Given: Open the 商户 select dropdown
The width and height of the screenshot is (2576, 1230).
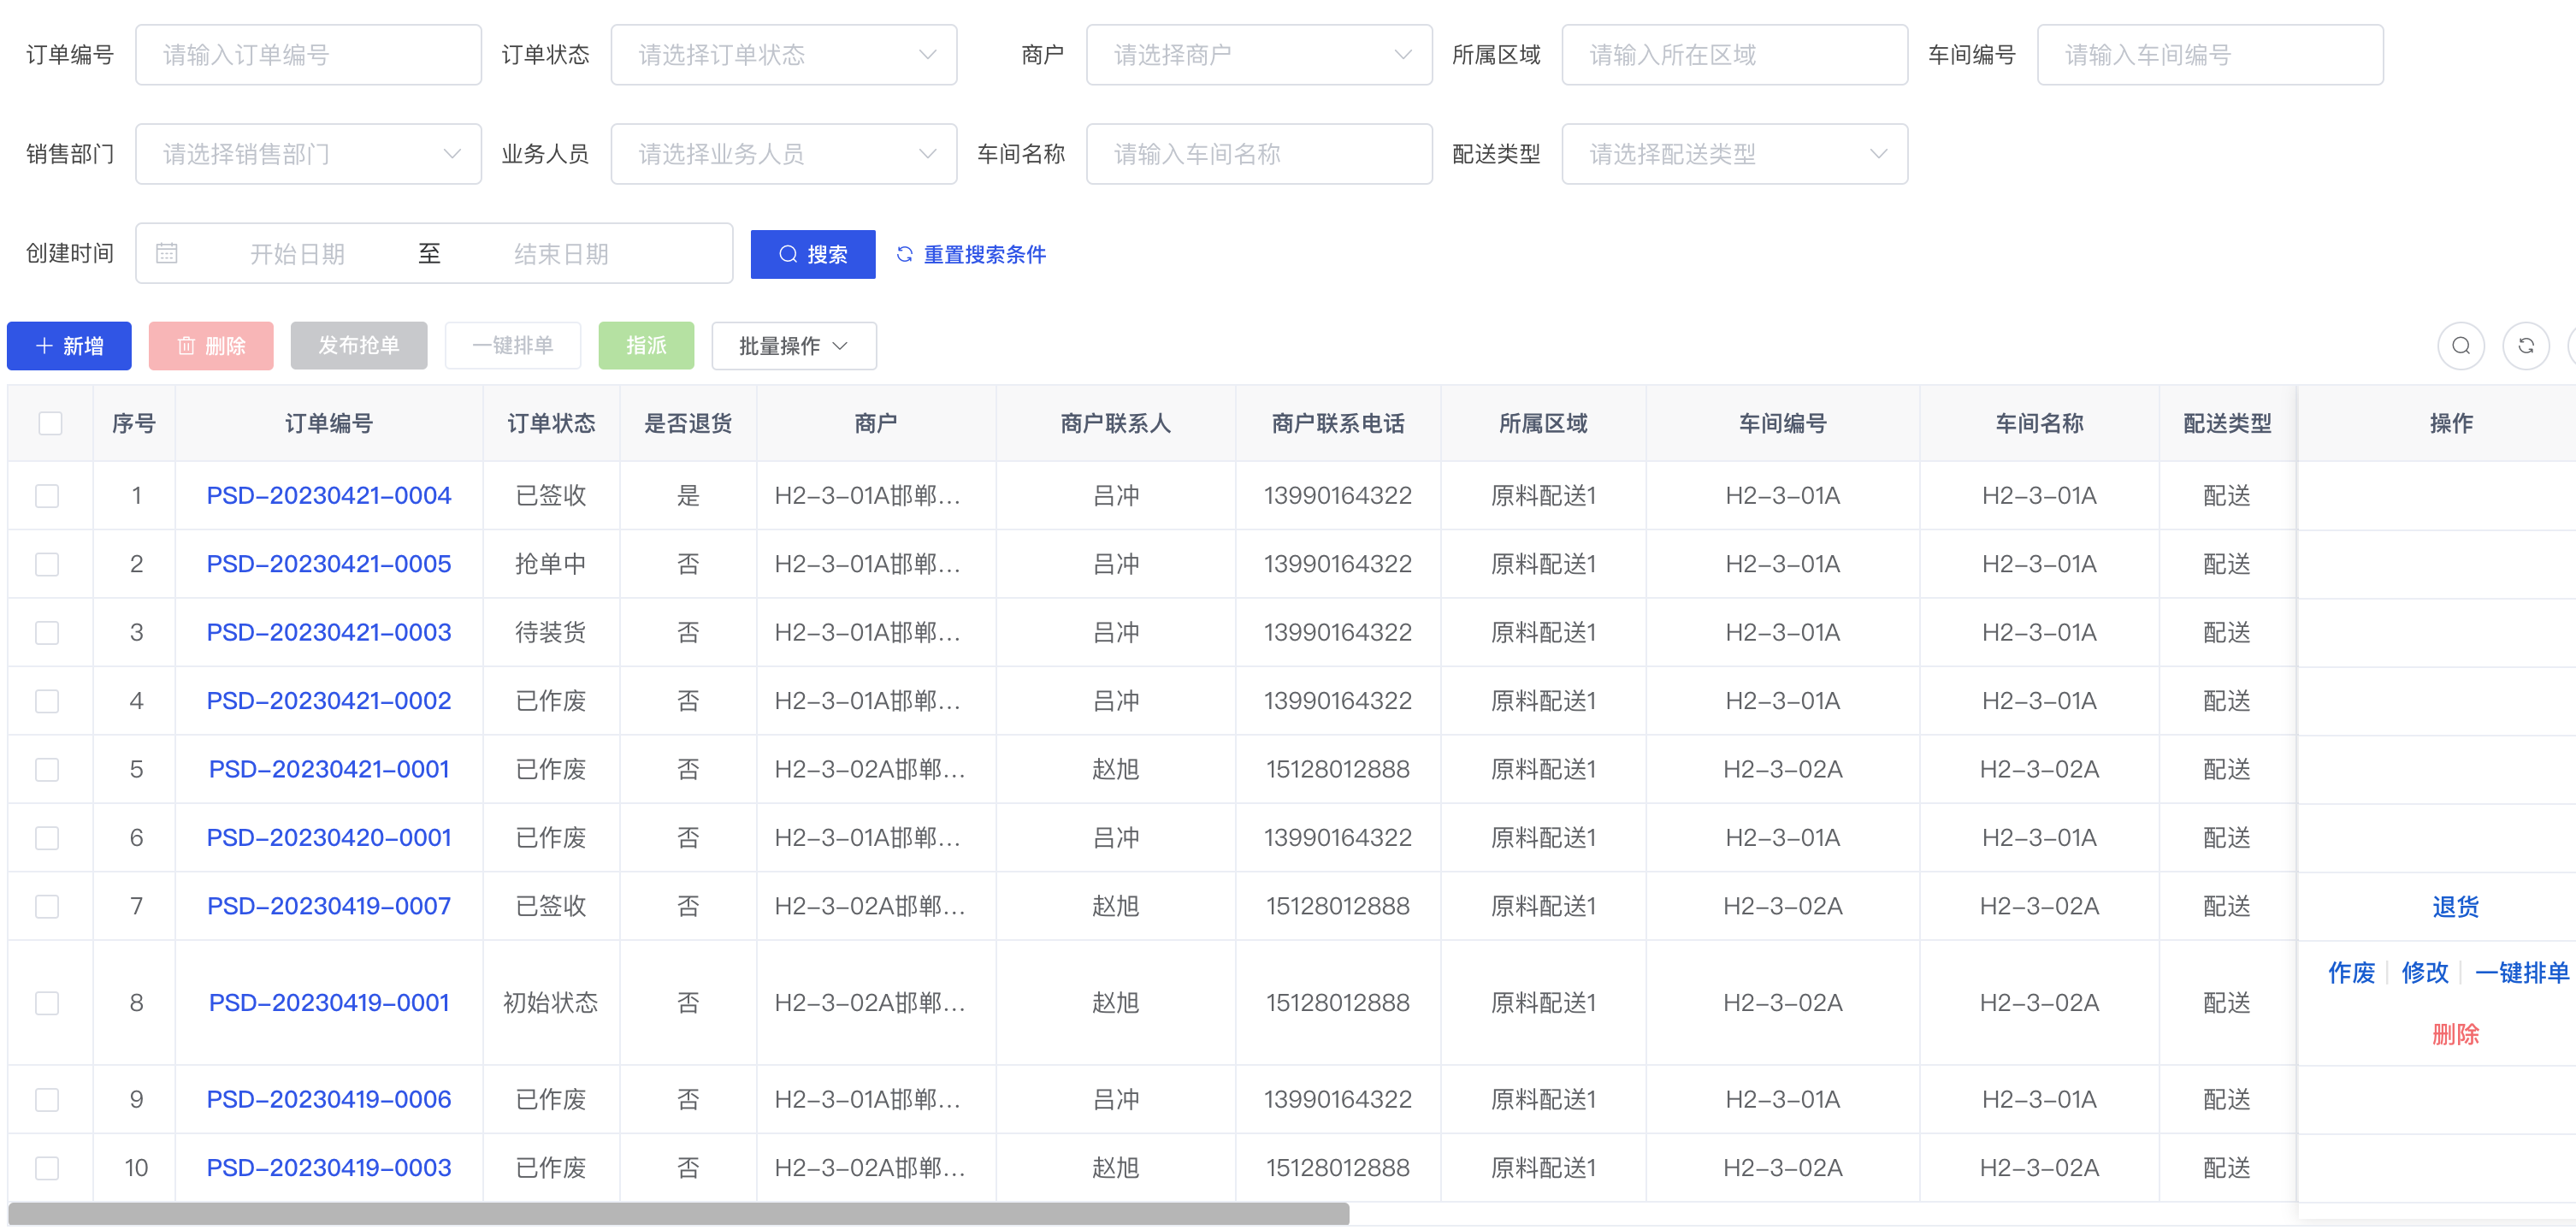Looking at the screenshot, I should 1259,55.
